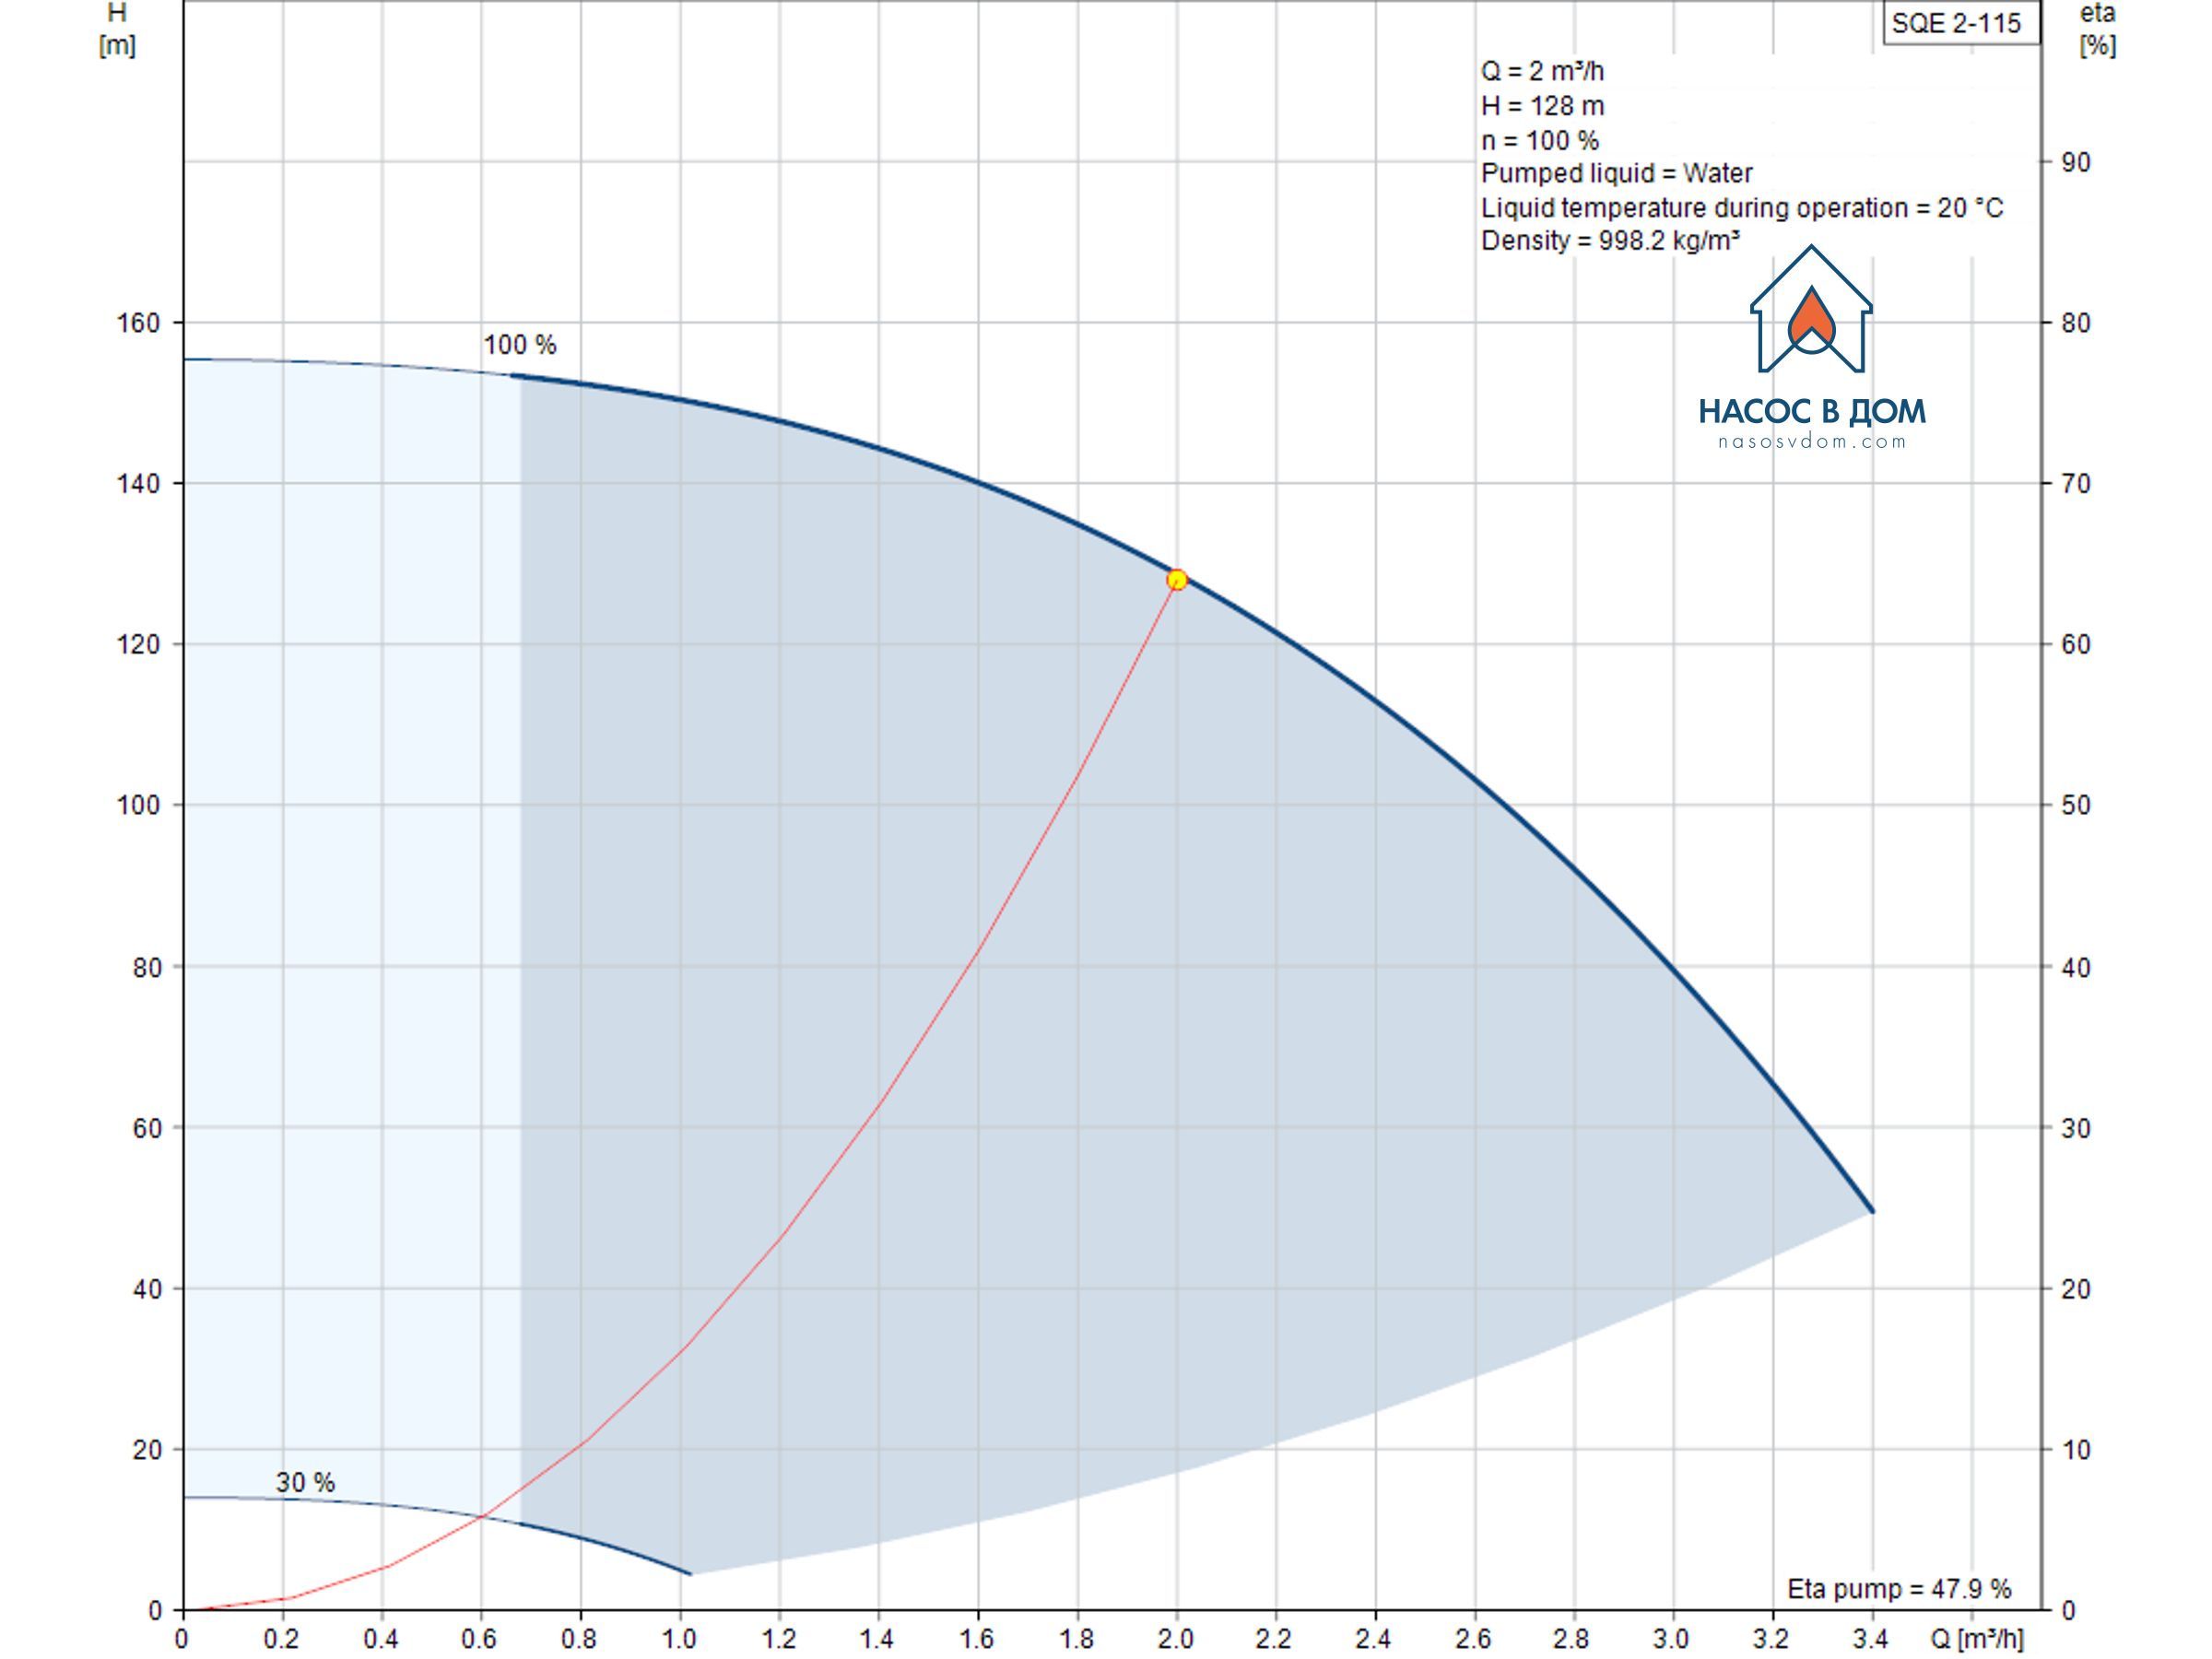This screenshot has height=1659, width=2212.
Task: Click the H = 128 m info line
Action: tap(1542, 105)
